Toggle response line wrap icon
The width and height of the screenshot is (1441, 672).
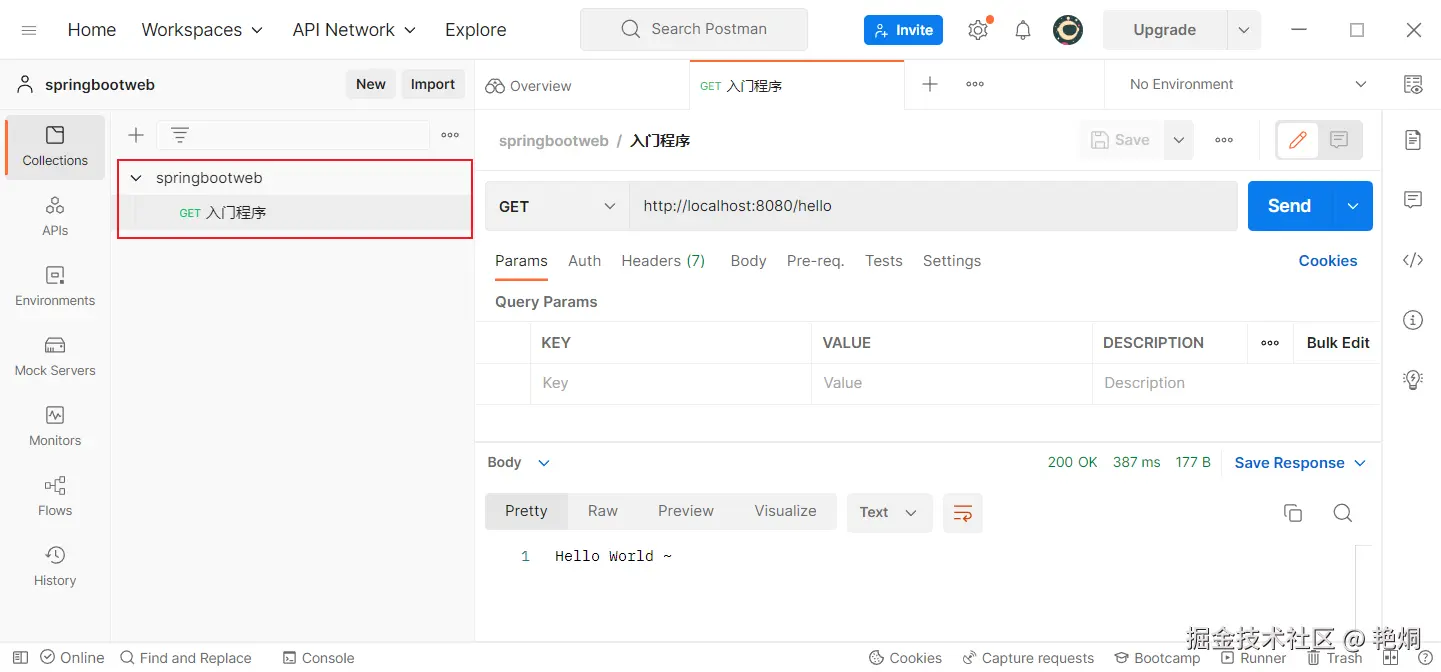[963, 513]
